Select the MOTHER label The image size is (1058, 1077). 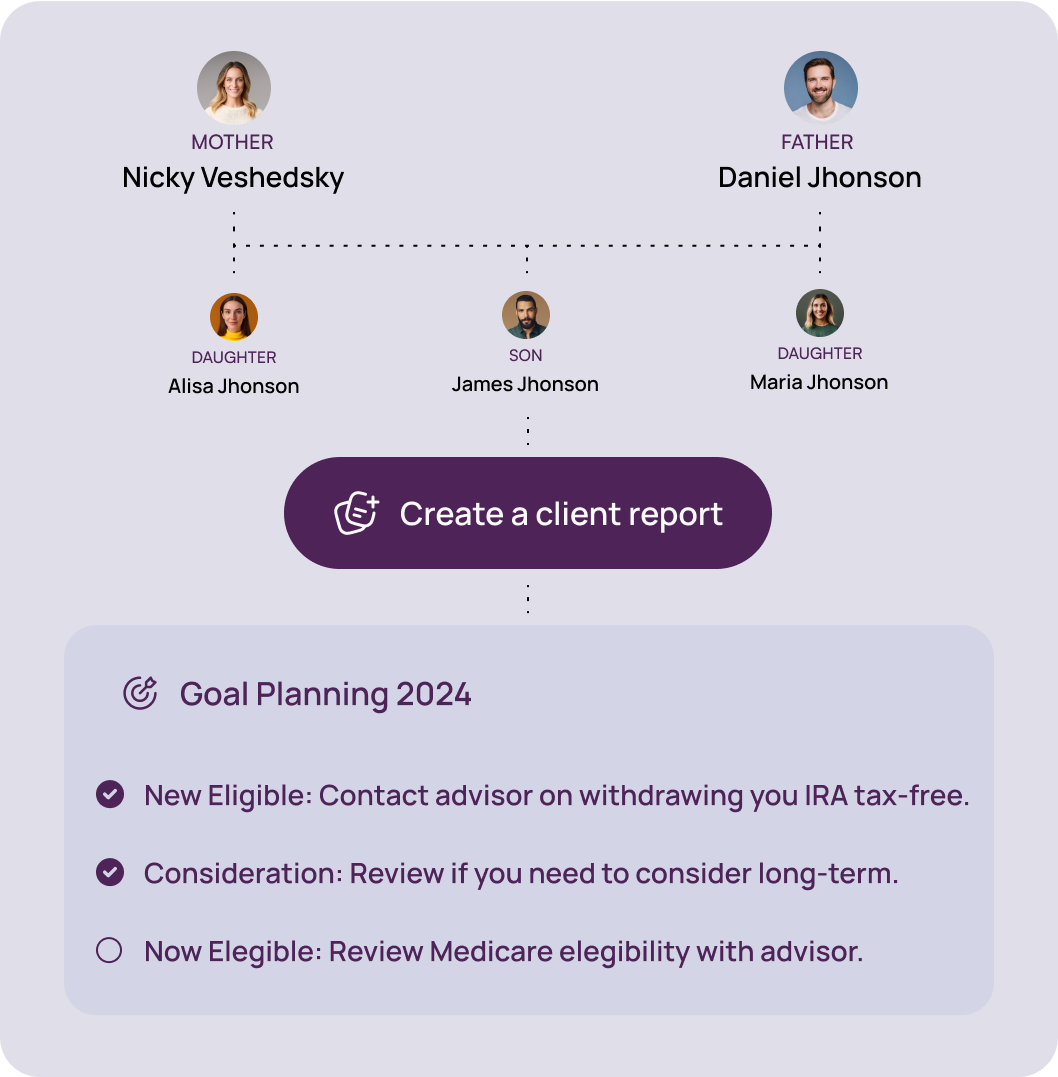[x=232, y=142]
